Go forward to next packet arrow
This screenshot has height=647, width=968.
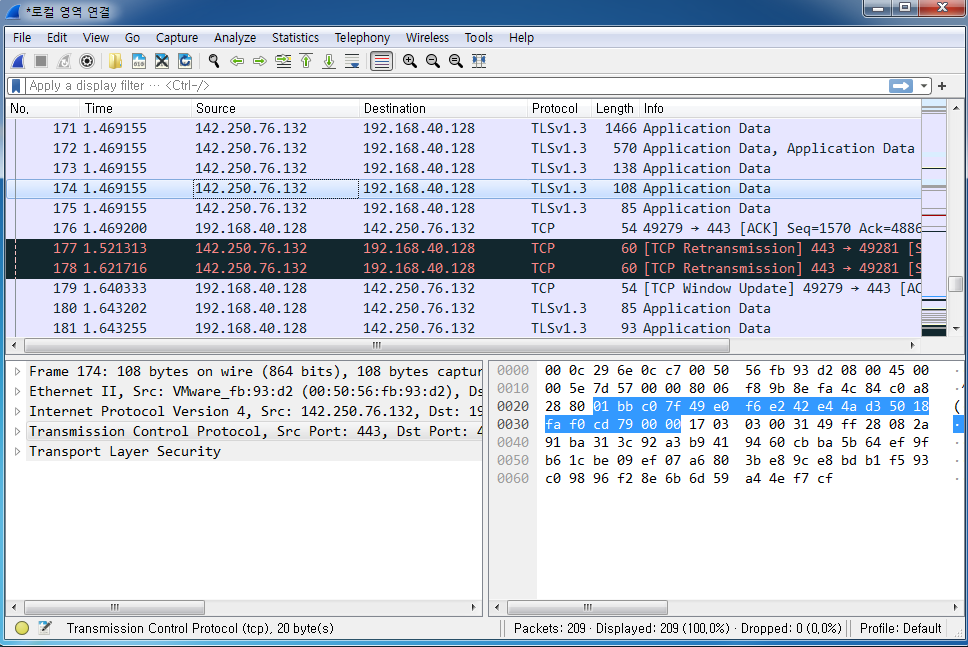pyautogui.click(x=260, y=61)
